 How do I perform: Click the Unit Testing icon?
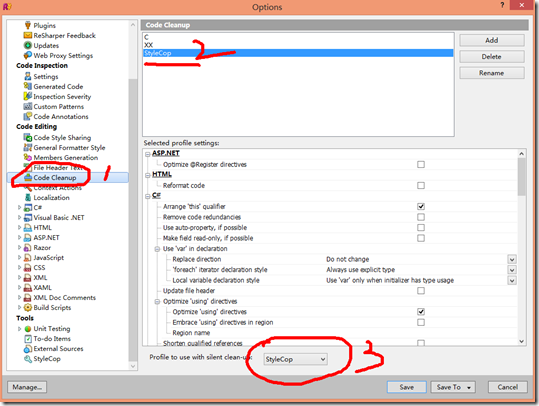(x=28, y=329)
